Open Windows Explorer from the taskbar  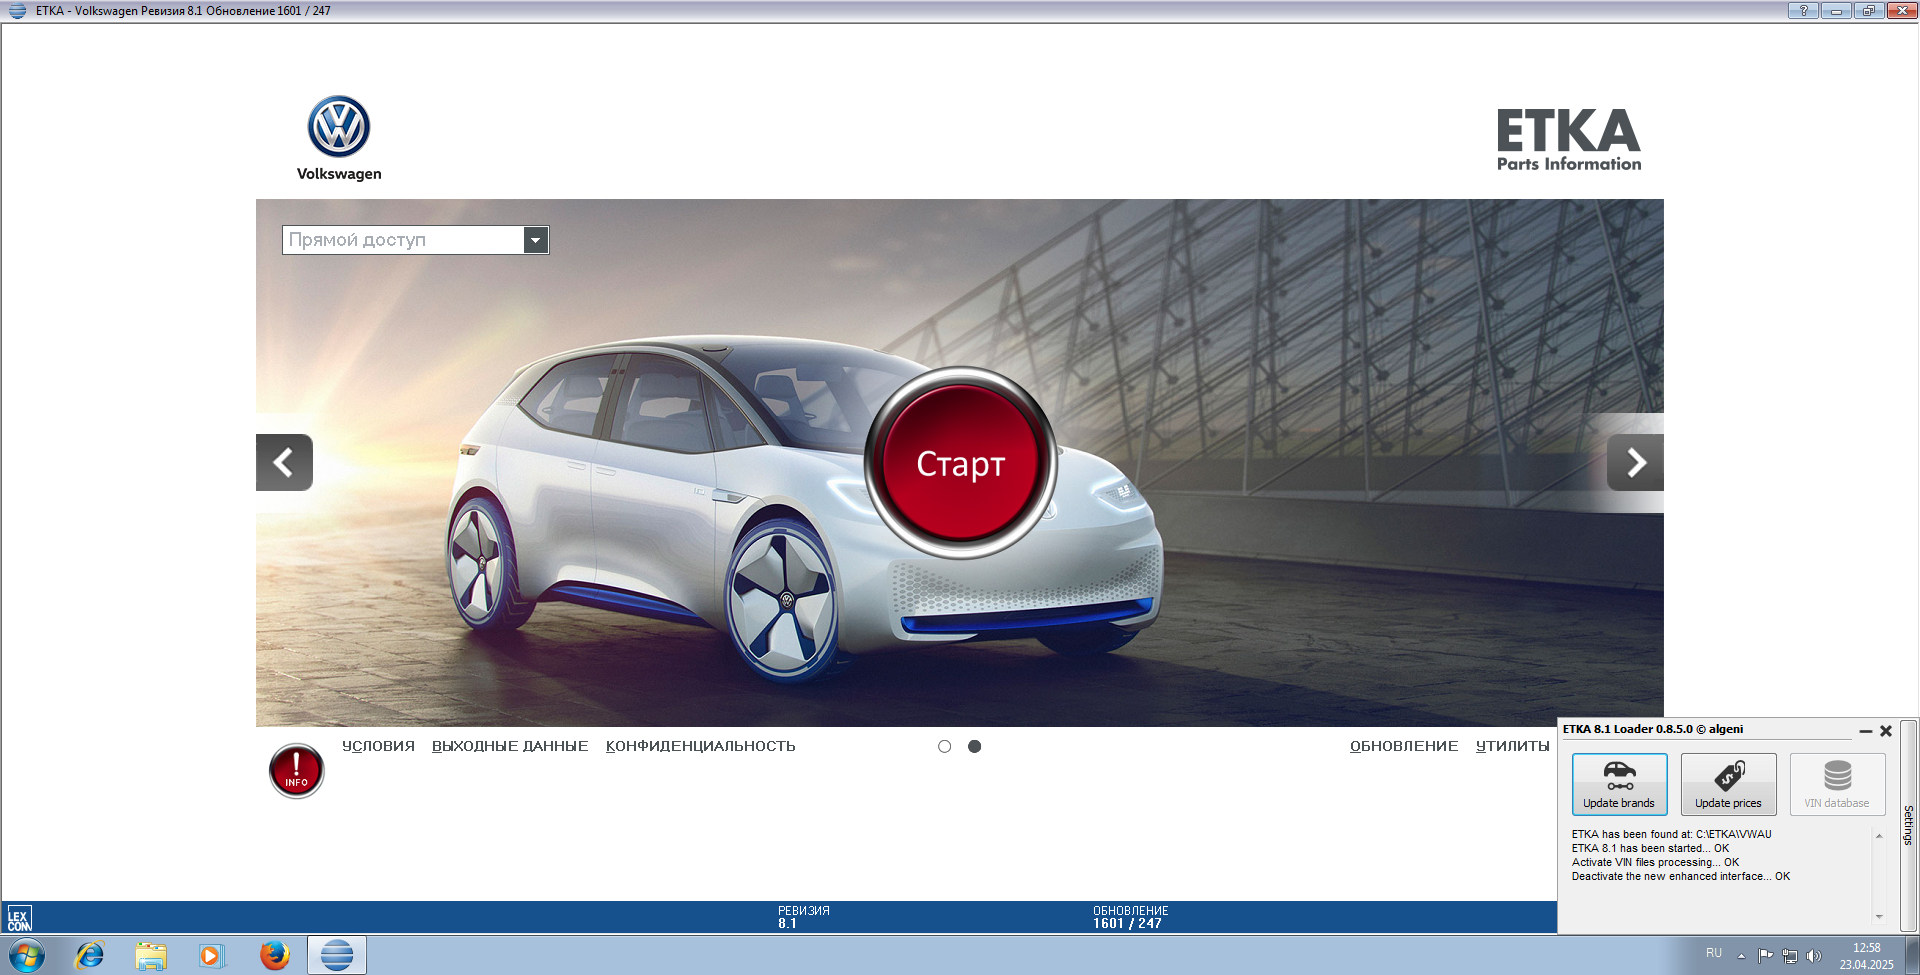pos(151,956)
